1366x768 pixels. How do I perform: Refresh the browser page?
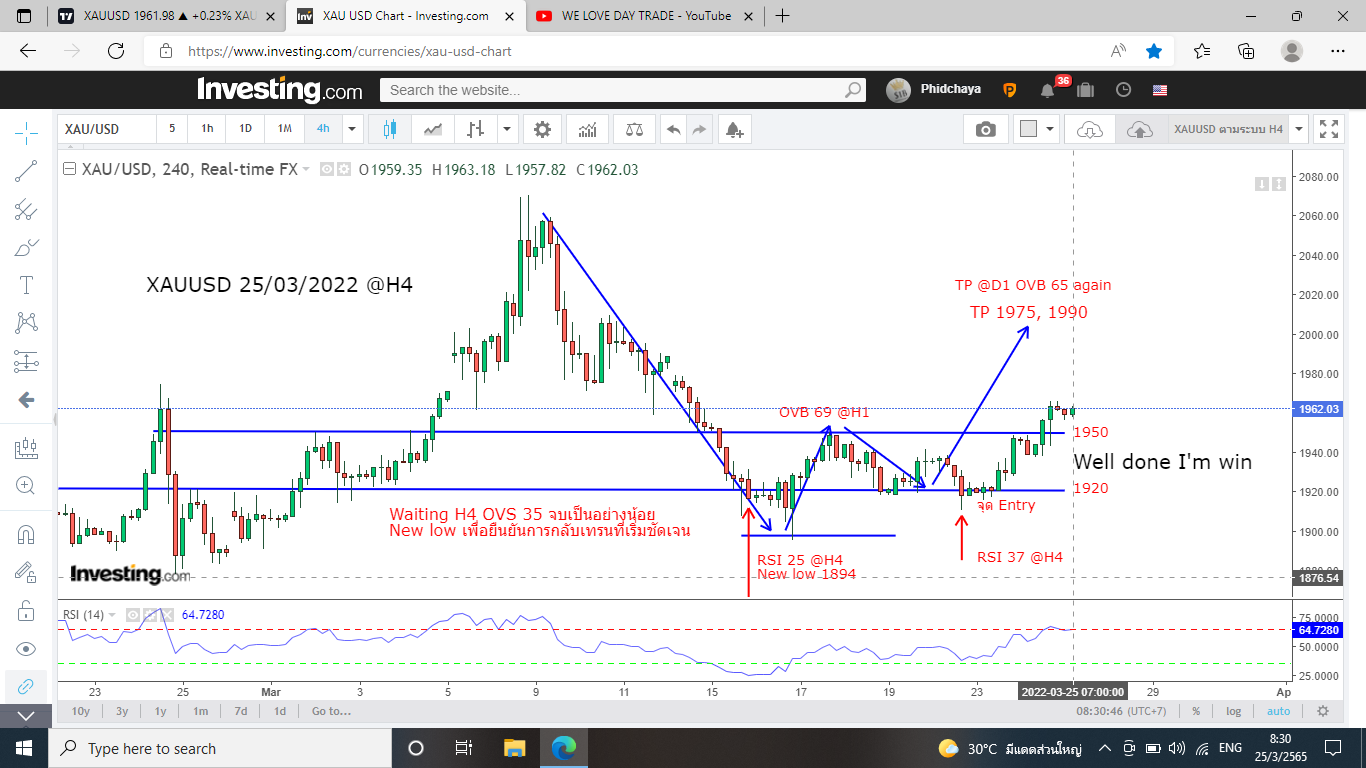click(x=116, y=51)
